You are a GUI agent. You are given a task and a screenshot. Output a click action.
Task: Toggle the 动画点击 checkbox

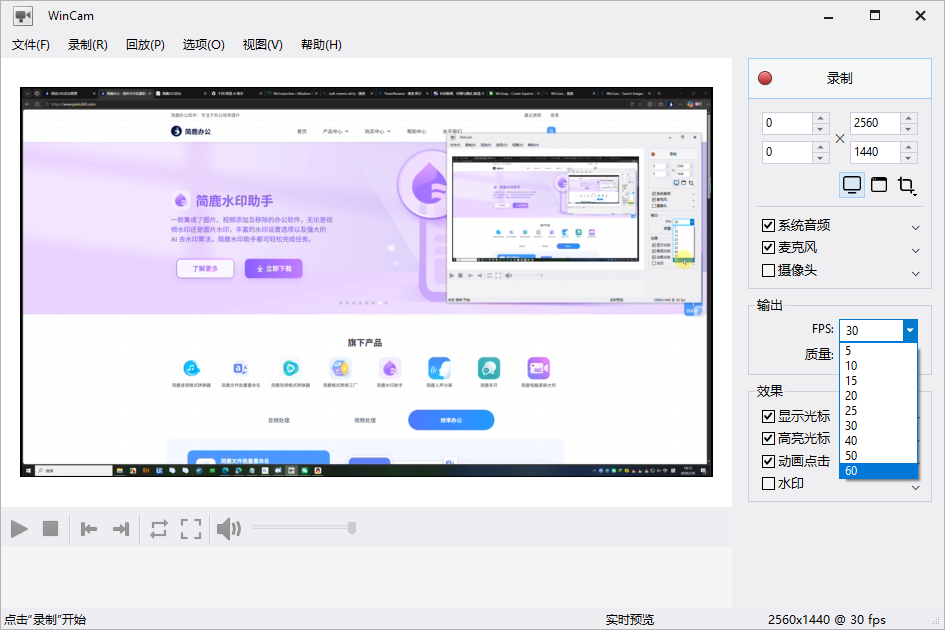tap(768, 462)
